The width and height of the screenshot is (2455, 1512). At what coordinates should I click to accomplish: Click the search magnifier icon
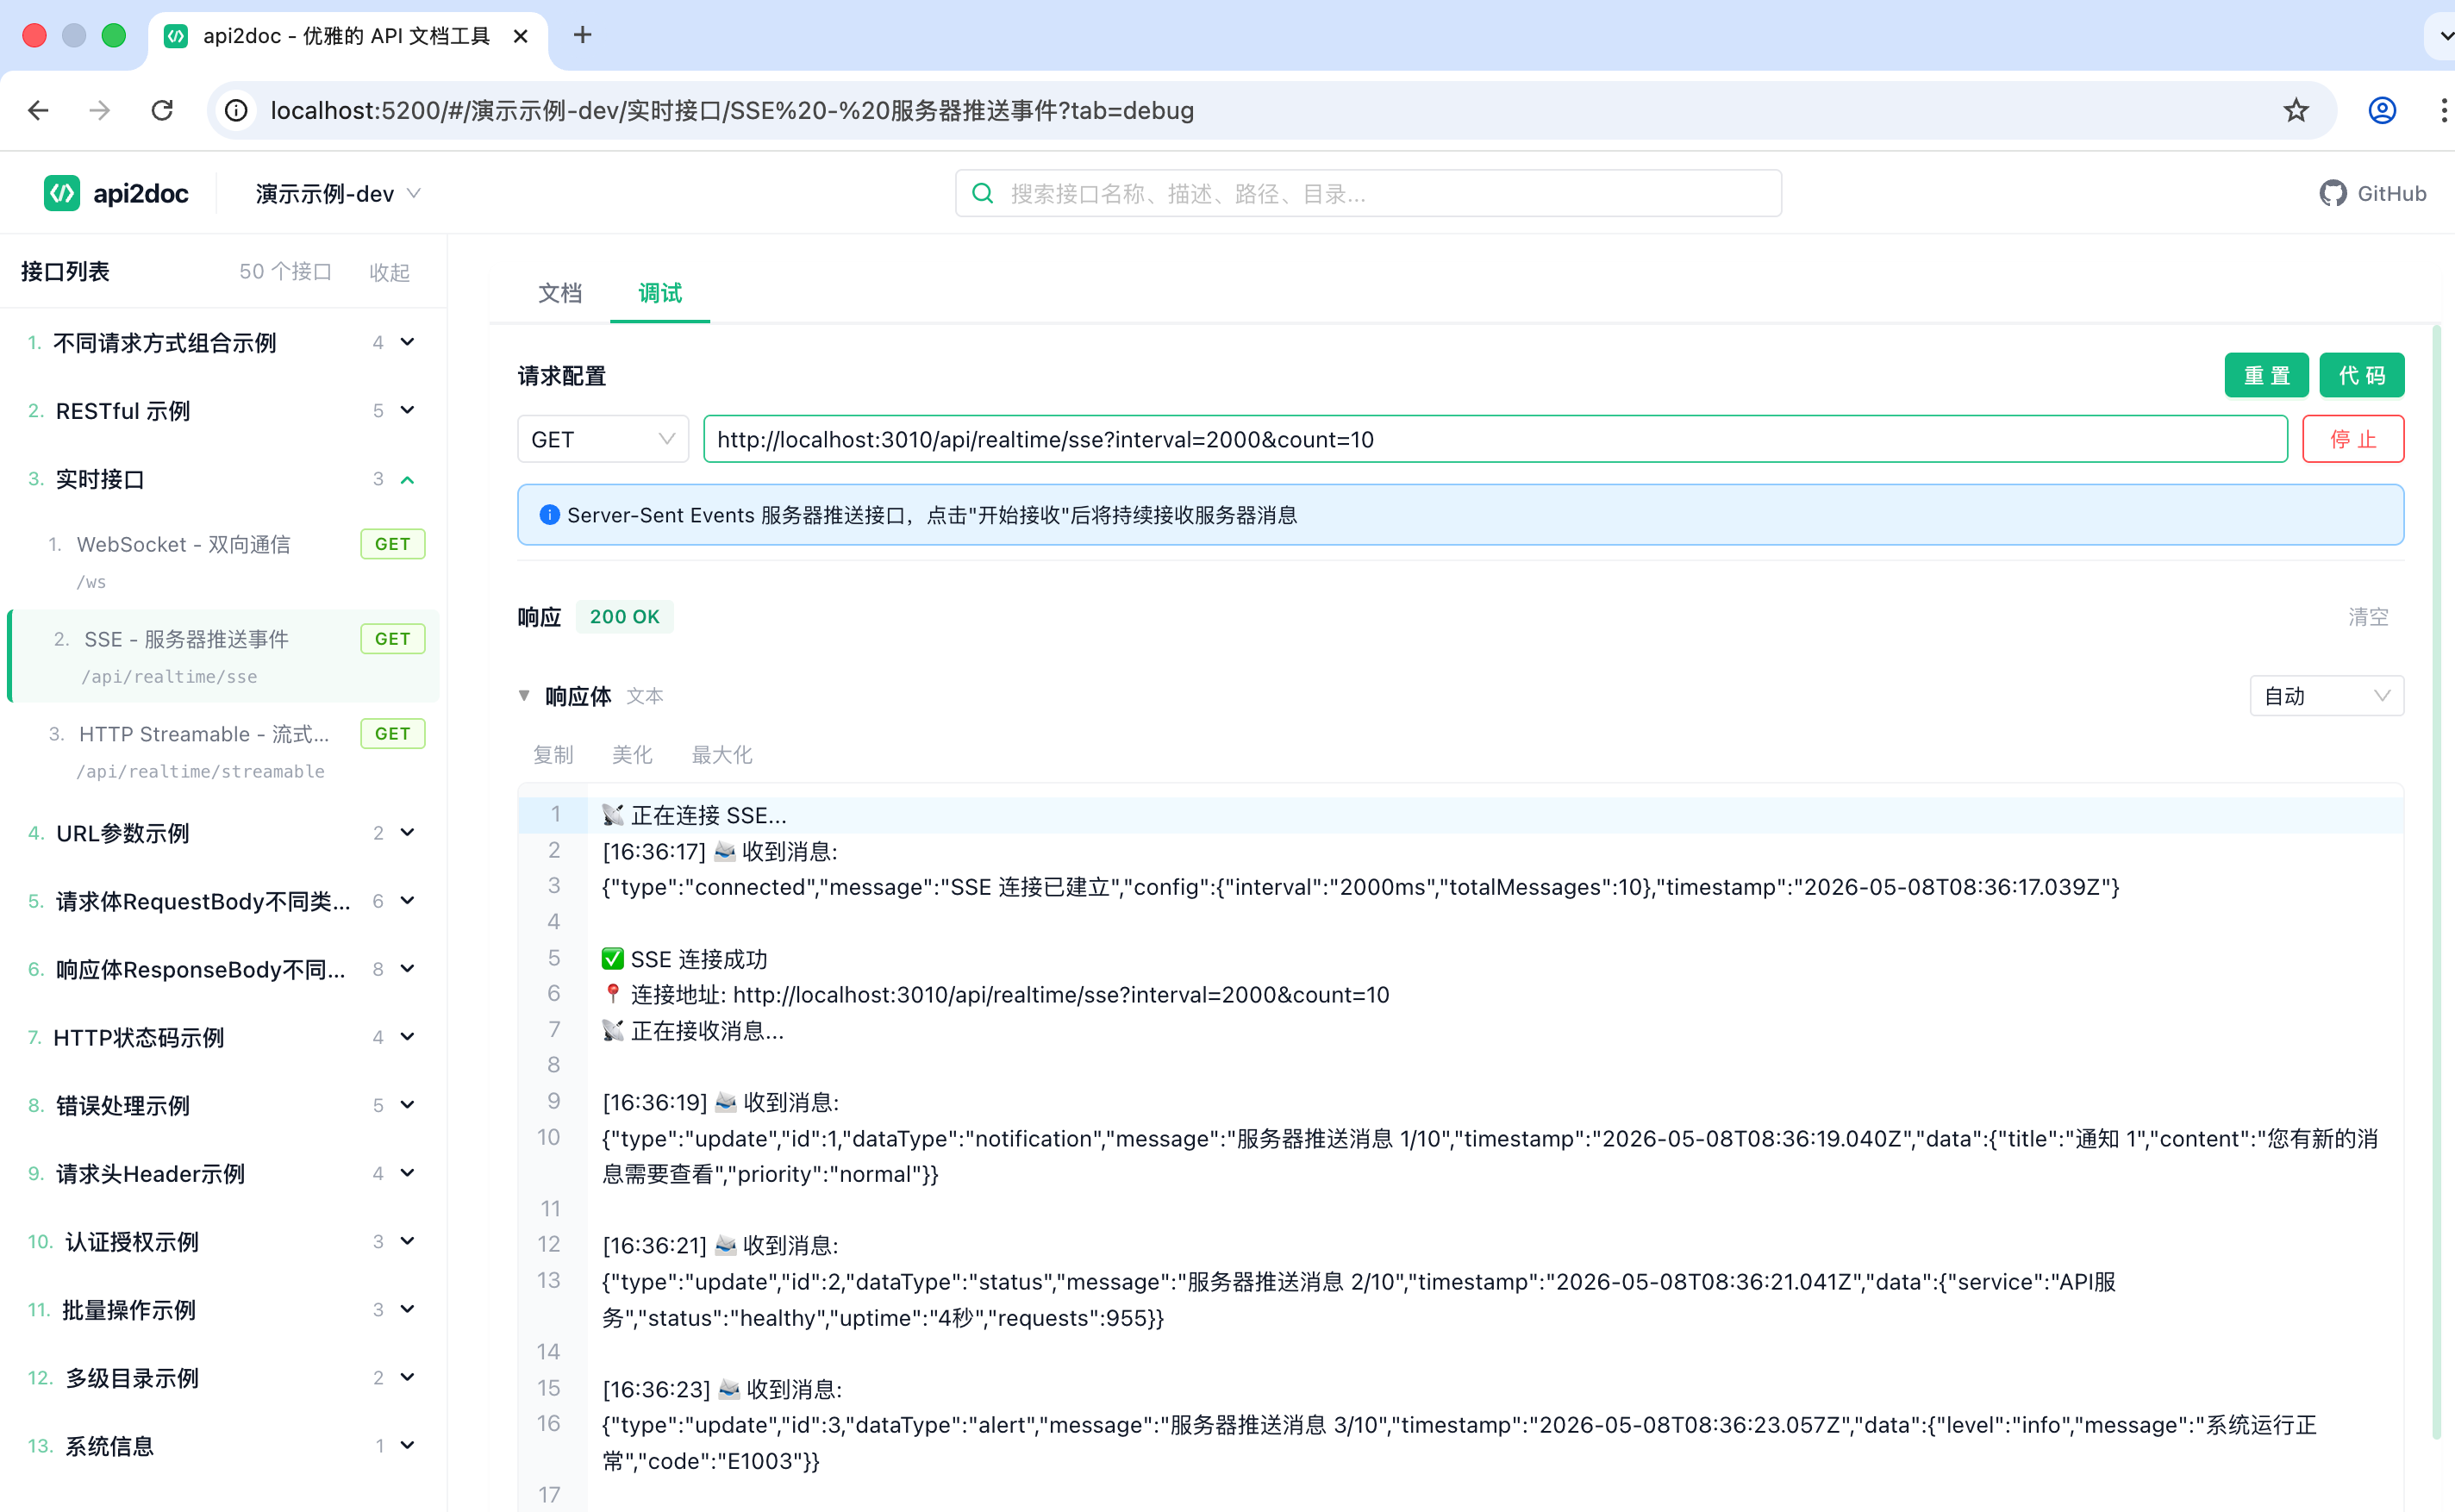click(x=983, y=193)
